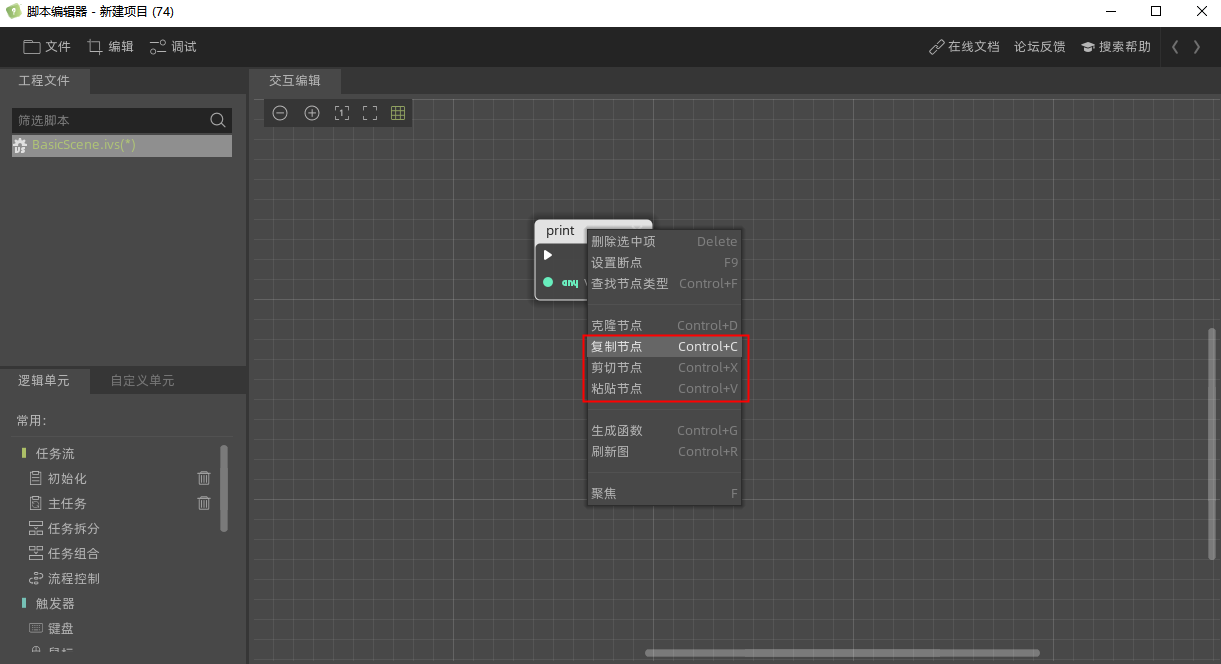This screenshot has width=1221, height=664.
Task: Choose 刷新图 from context menu
Action: tap(664, 451)
